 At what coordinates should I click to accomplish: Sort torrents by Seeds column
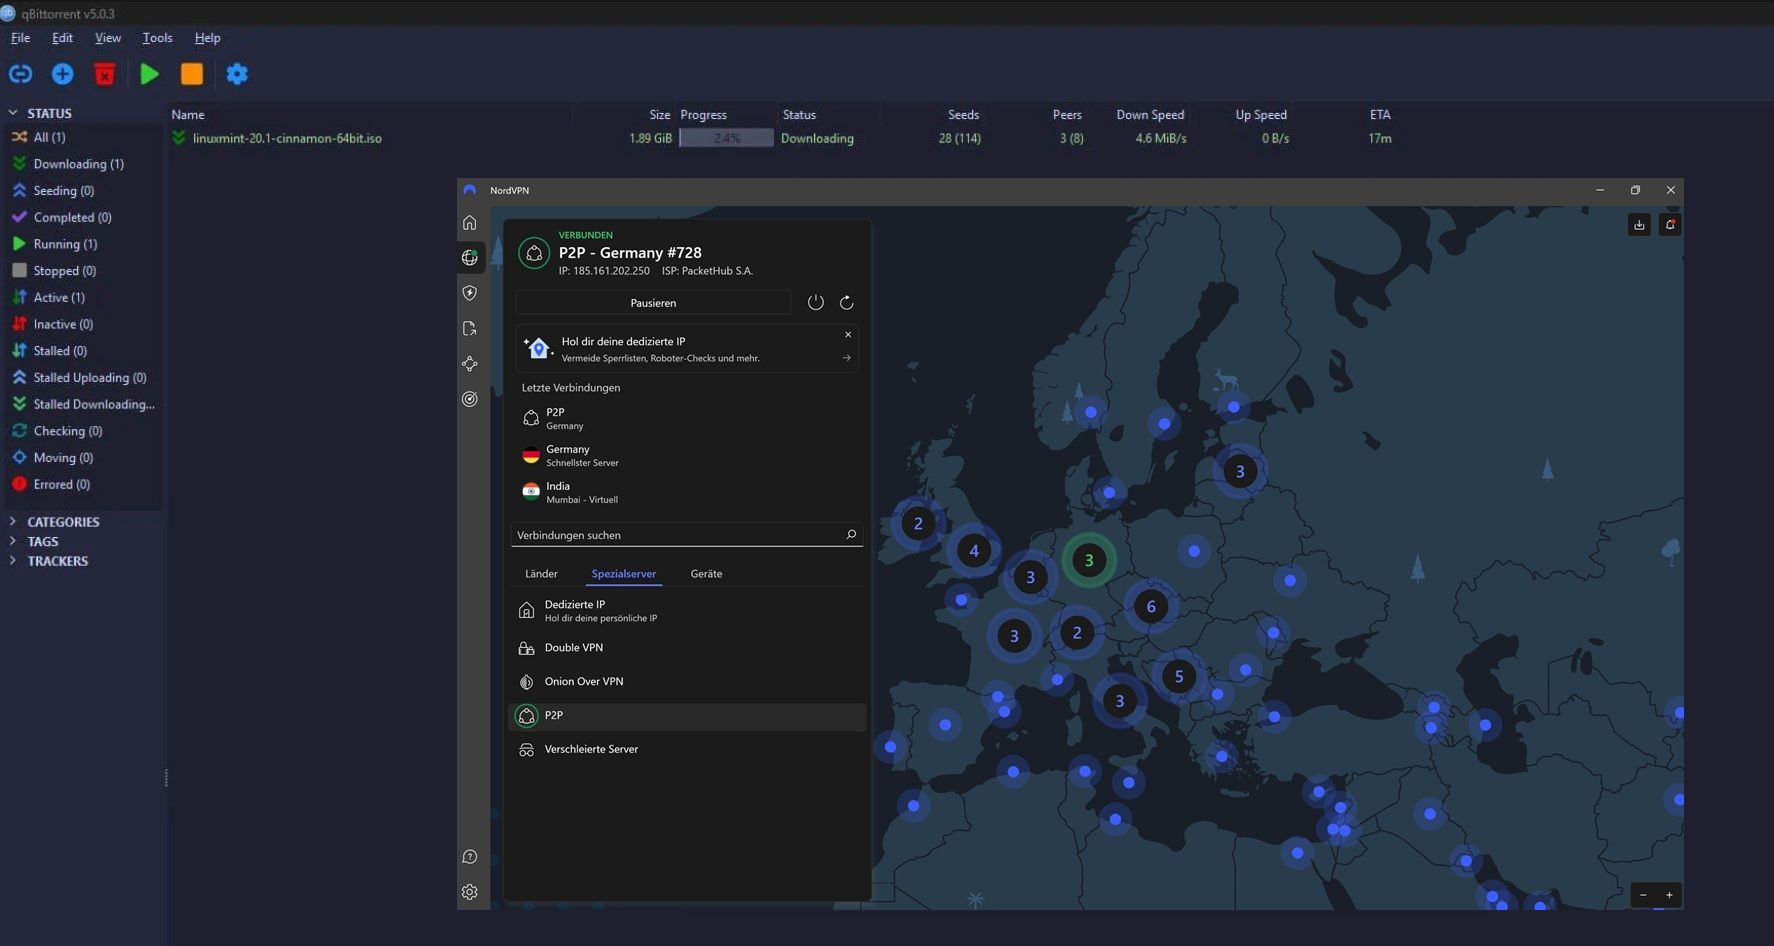click(x=963, y=115)
